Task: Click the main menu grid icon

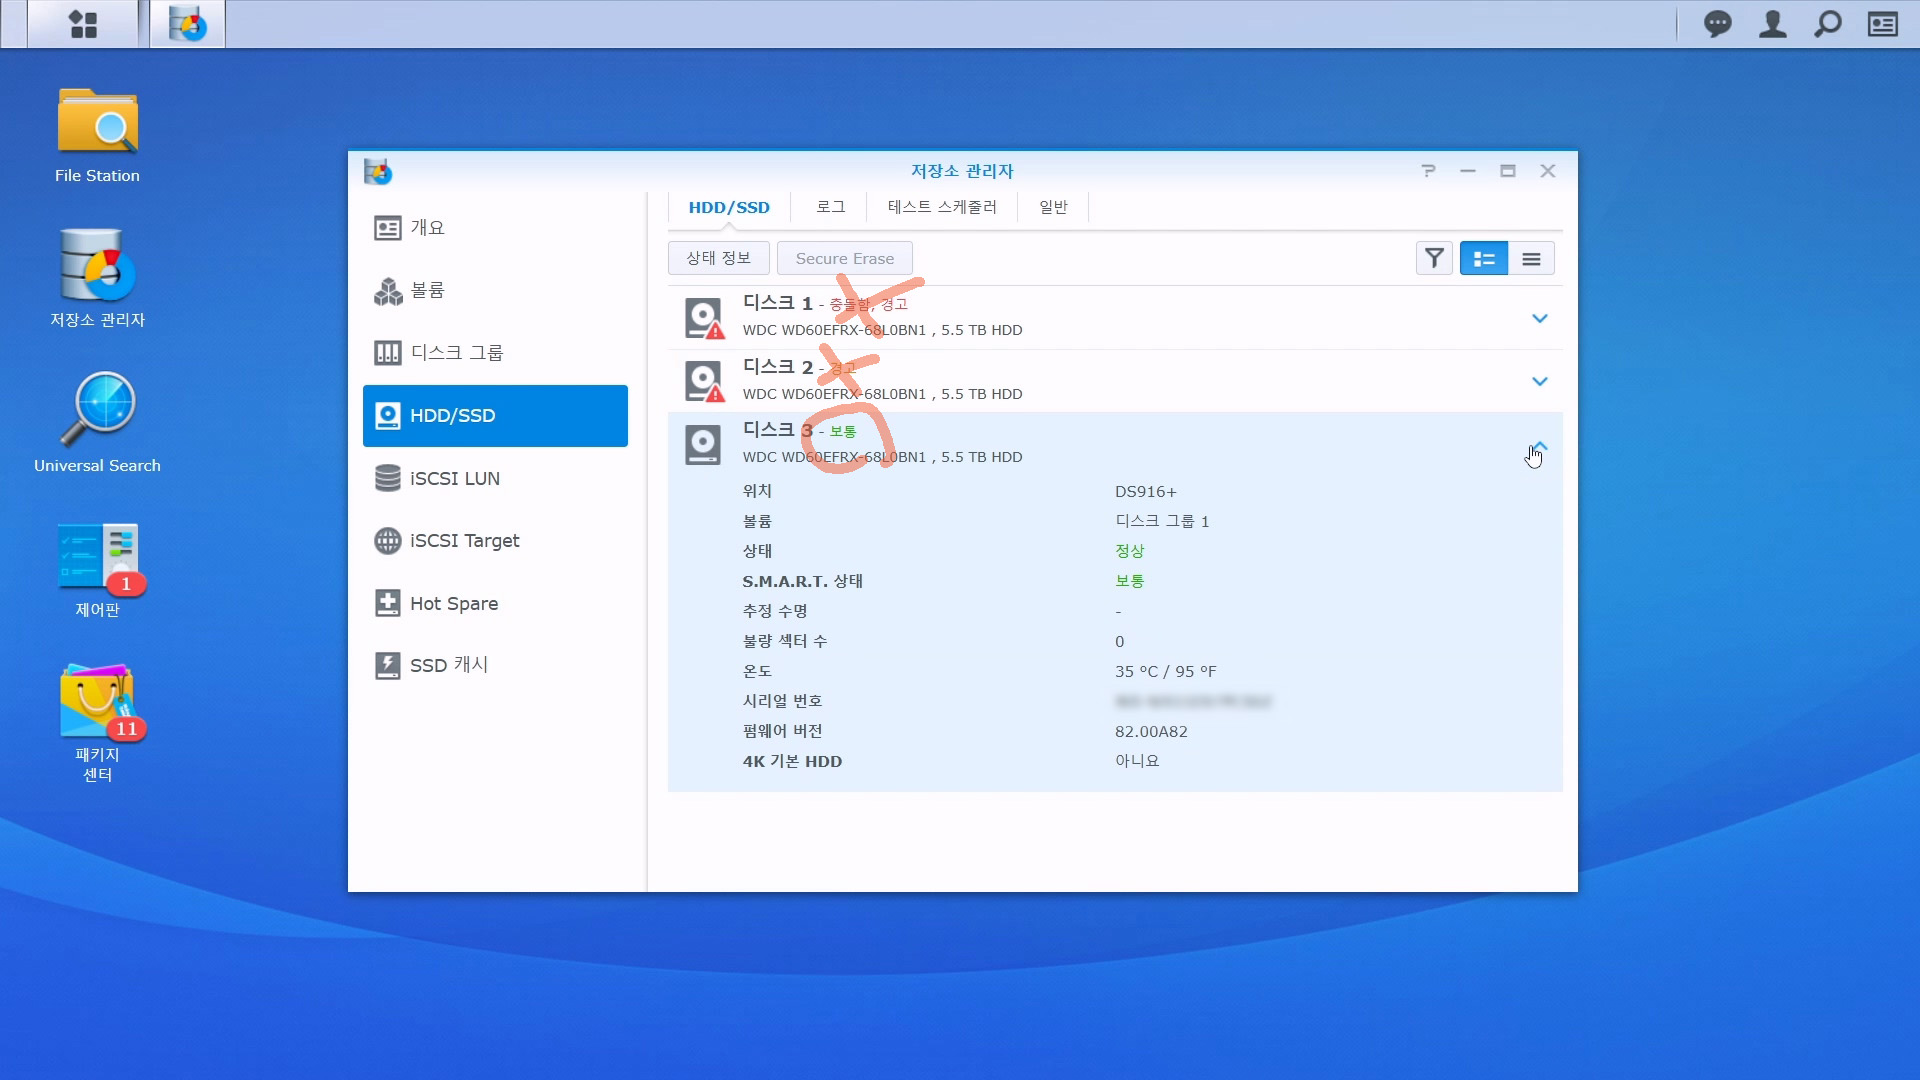Action: click(83, 24)
